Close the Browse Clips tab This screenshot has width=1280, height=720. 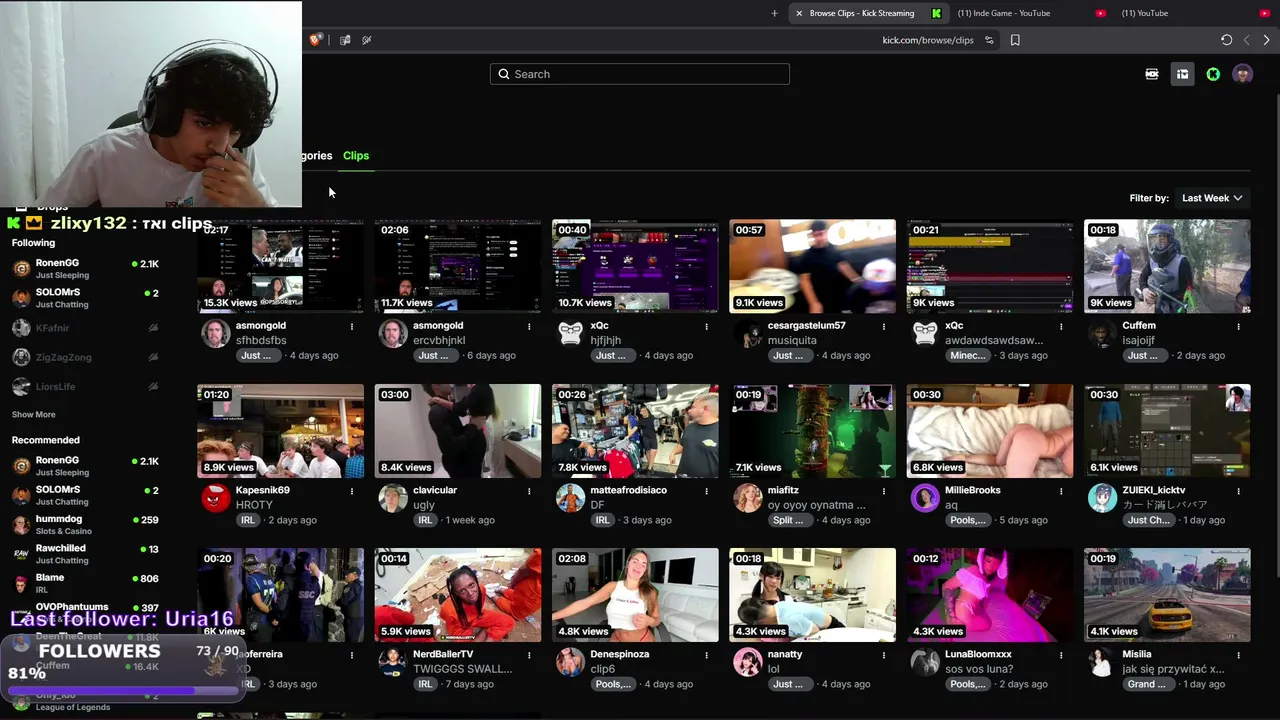click(799, 13)
